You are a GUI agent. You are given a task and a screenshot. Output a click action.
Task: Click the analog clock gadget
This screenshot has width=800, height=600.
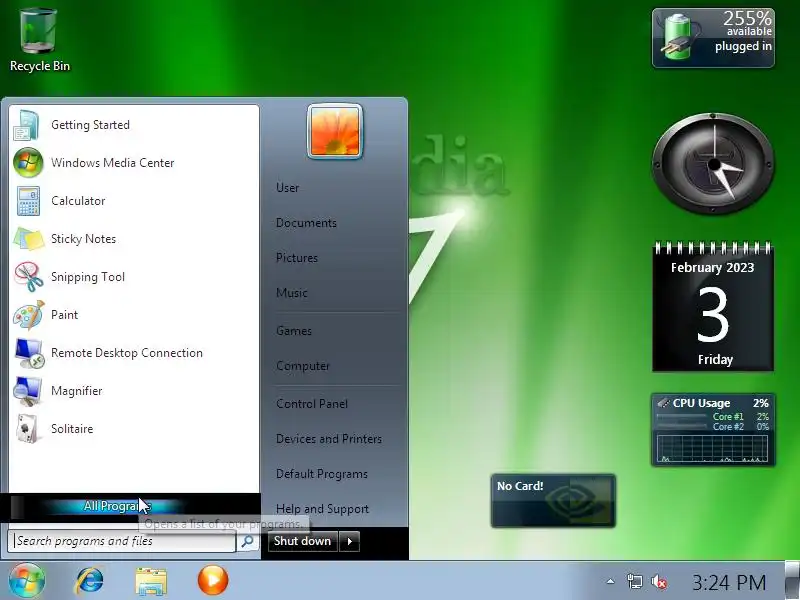pos(713,164)
